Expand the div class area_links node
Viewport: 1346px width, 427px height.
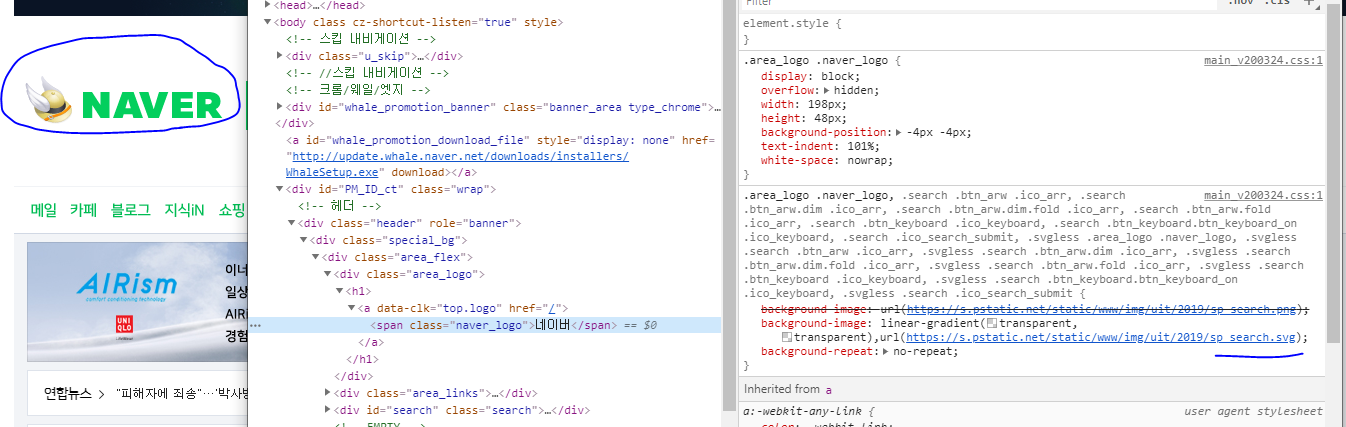click(328, 393)
